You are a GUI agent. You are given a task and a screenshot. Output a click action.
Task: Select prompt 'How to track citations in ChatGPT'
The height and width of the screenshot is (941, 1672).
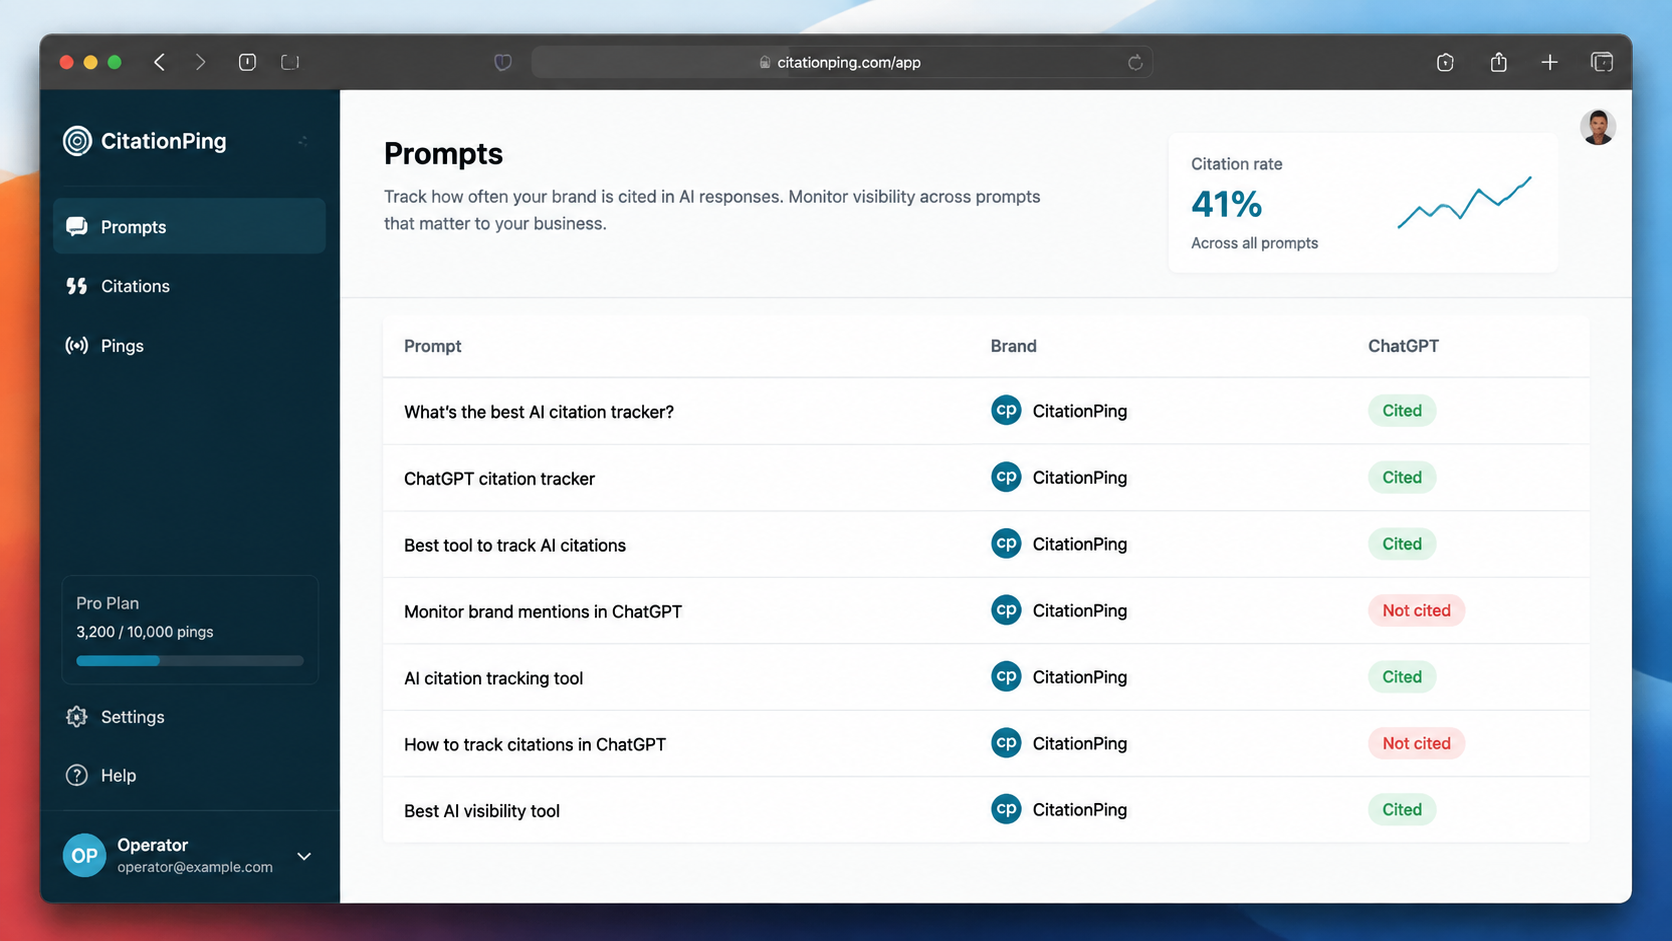point(535,744)
